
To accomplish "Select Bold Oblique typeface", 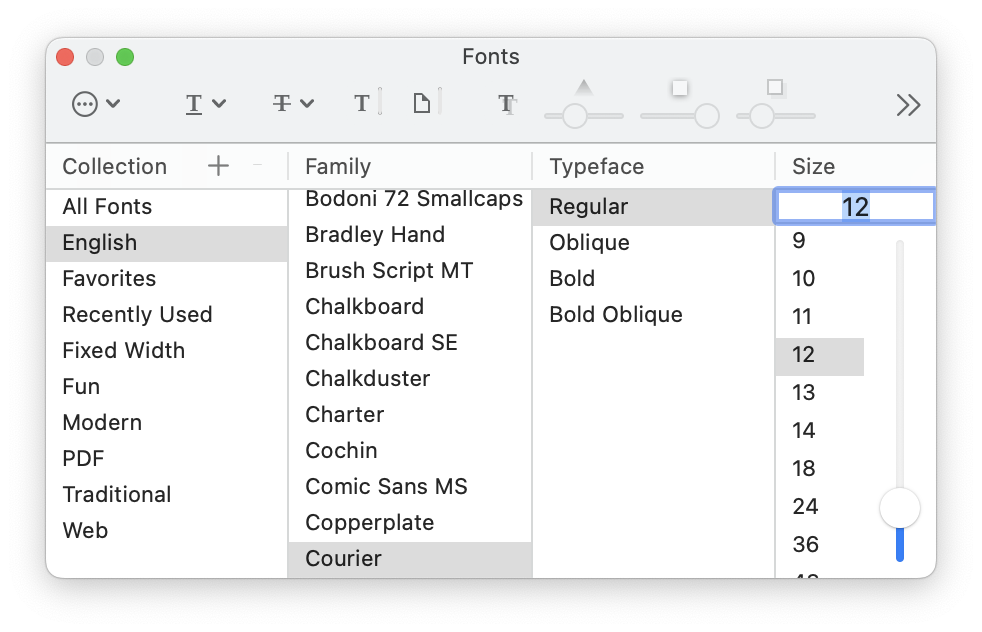I will point(653,314).
